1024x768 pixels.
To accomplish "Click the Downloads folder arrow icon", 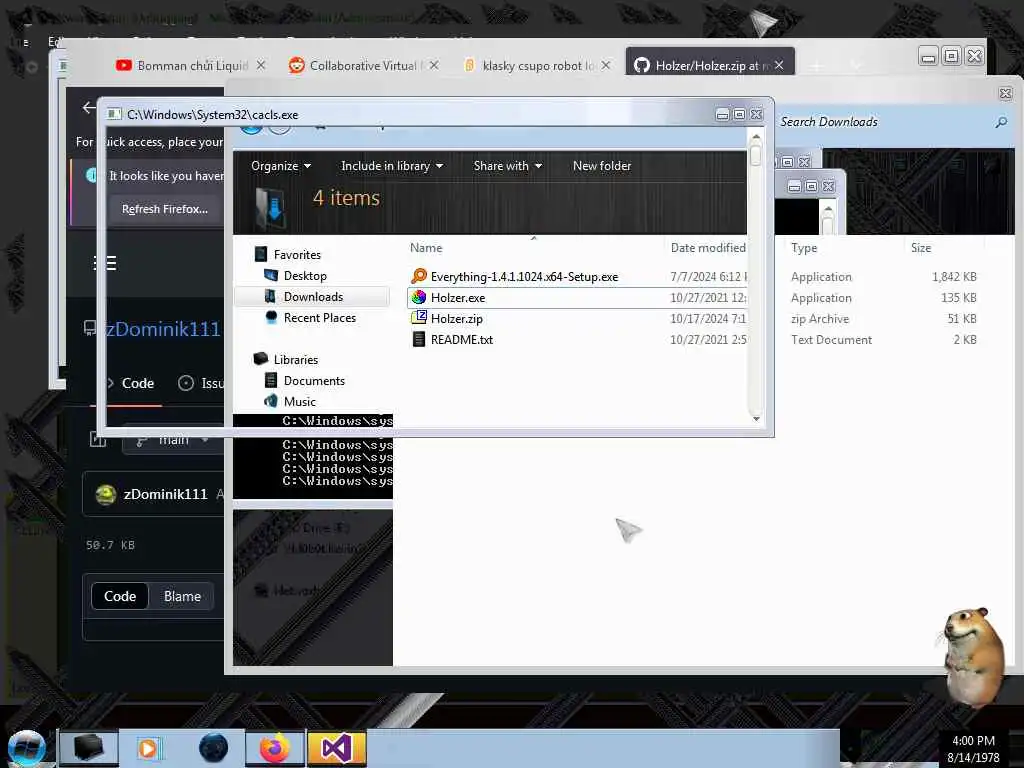I will 270,206.
